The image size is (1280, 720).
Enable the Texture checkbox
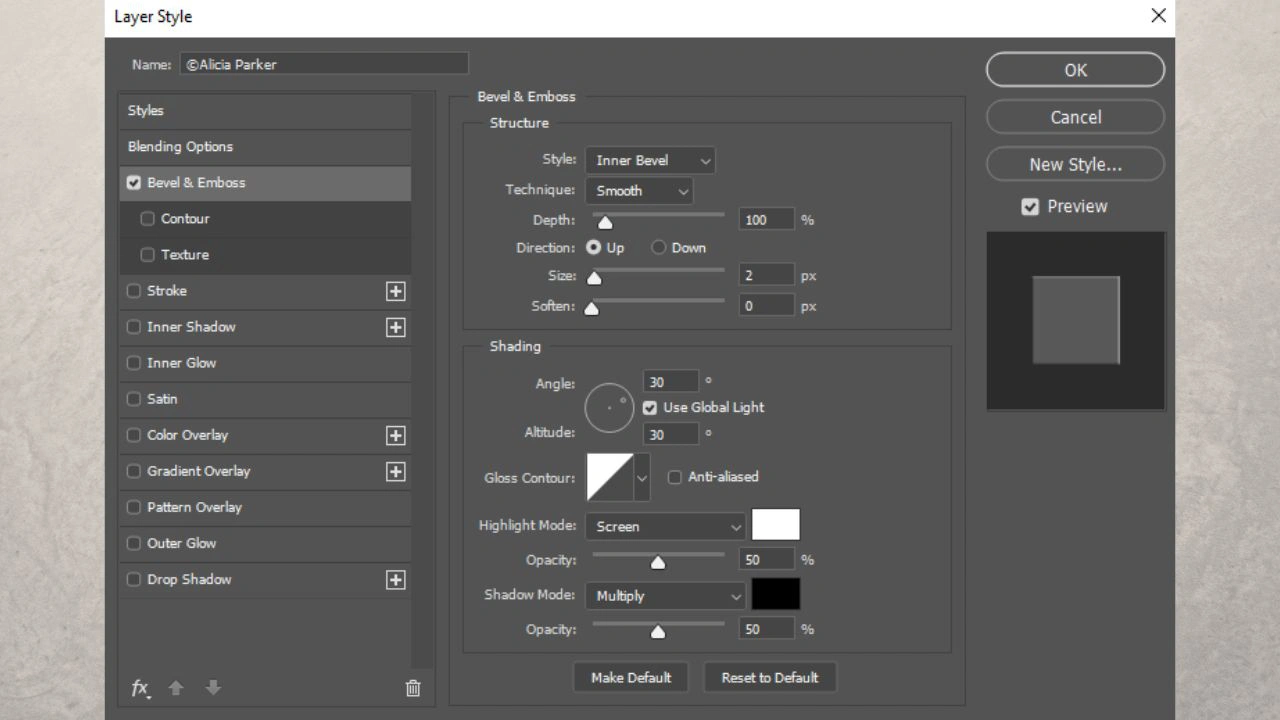pos(148,255)
